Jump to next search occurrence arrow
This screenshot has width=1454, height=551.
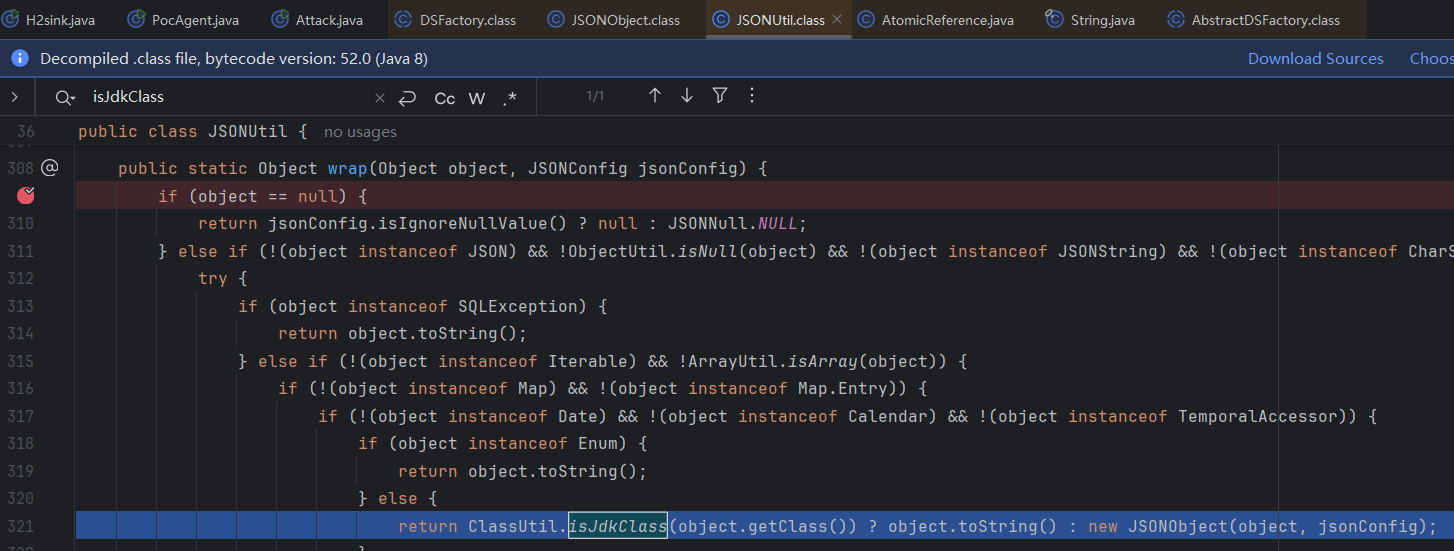[687, 96]
